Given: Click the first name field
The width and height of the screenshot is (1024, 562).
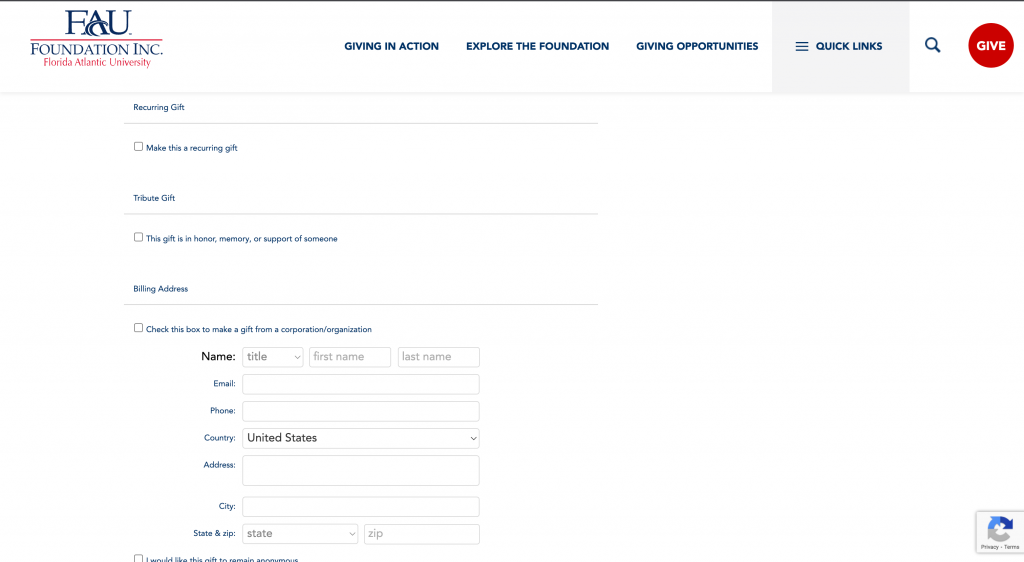Looking at the screenshot, I should click(349, 357).
